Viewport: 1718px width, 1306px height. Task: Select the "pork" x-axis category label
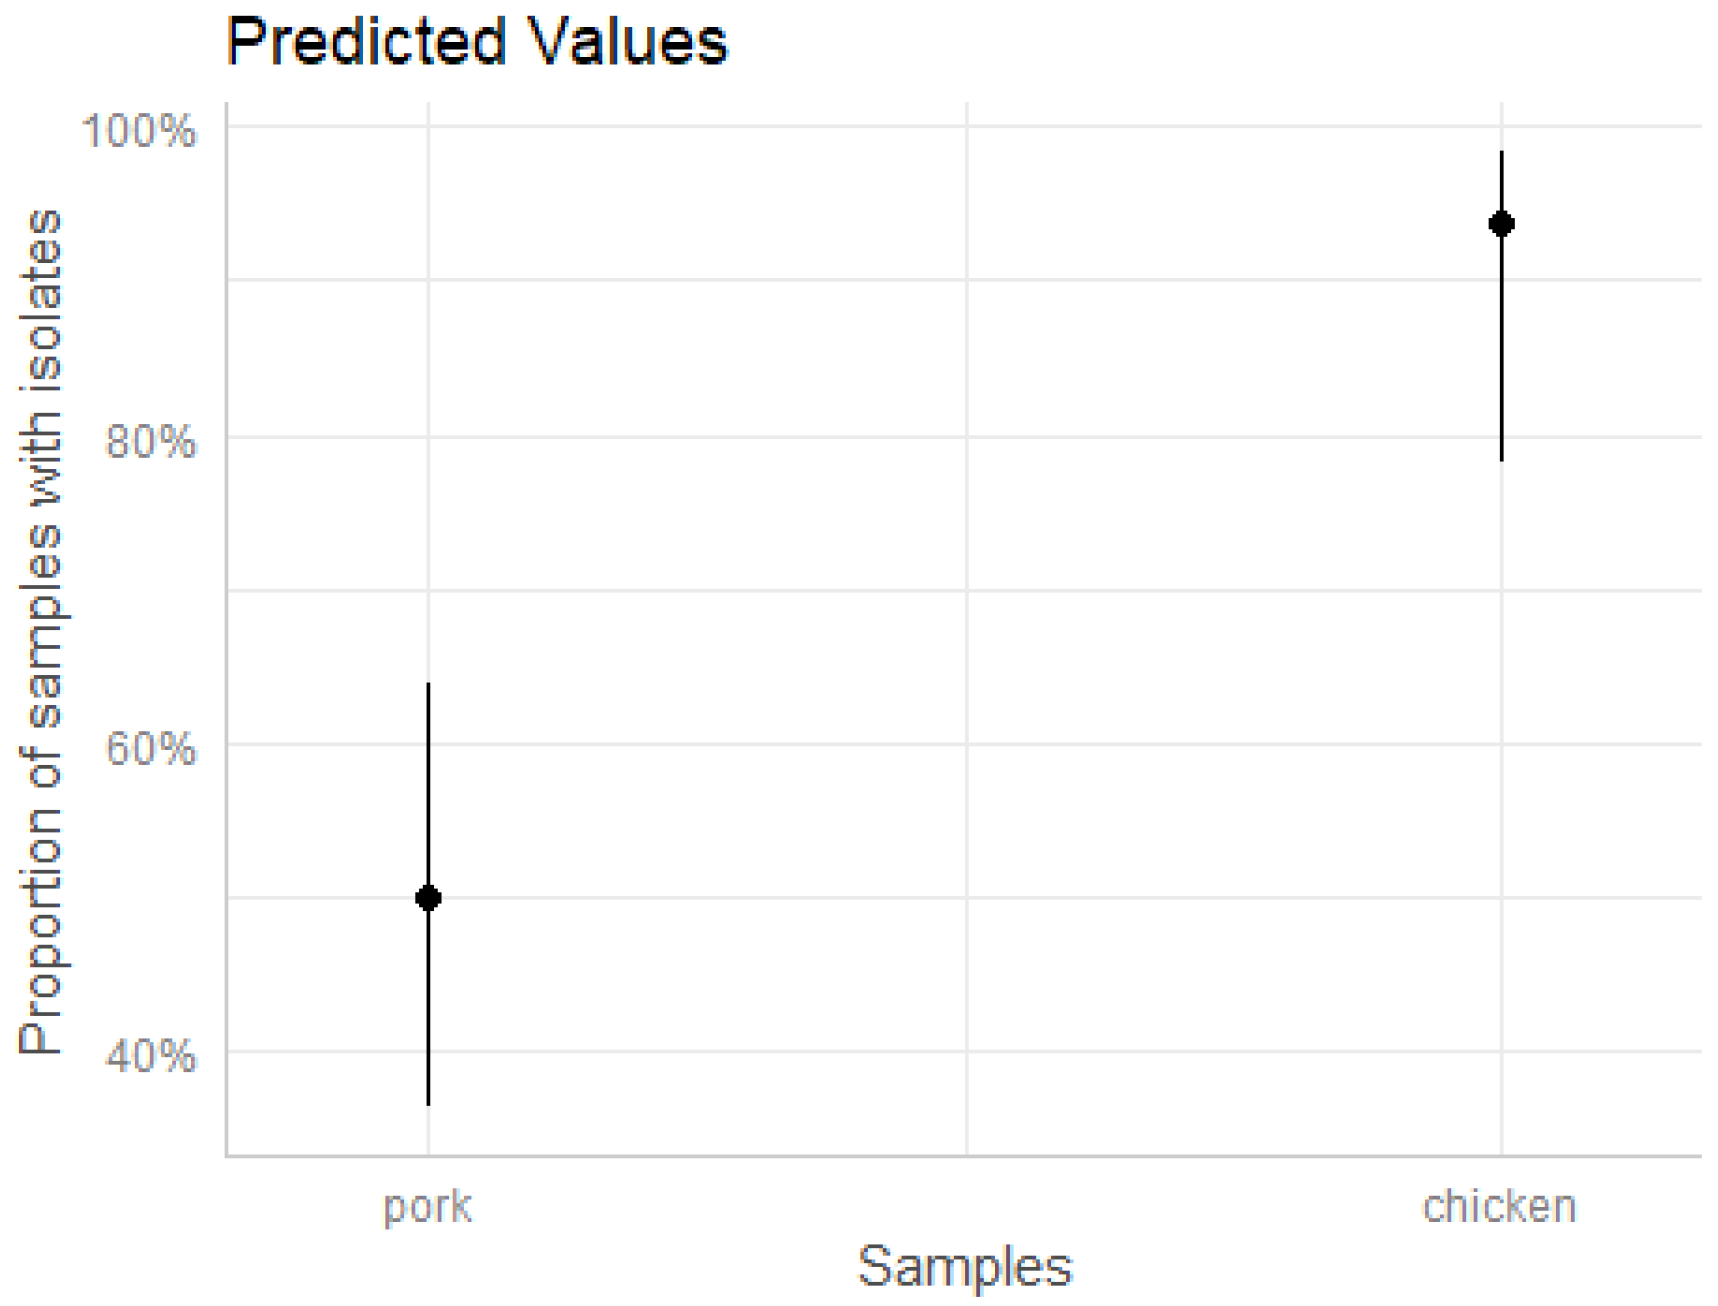[428, 1206]
